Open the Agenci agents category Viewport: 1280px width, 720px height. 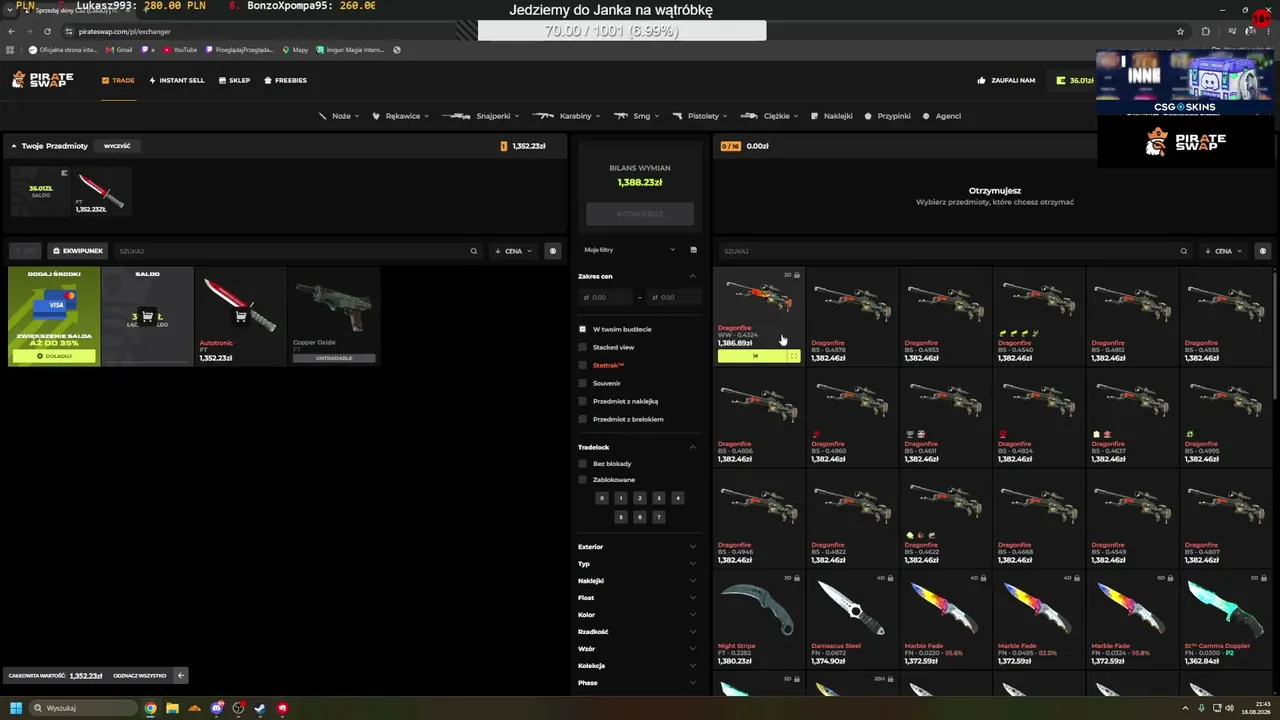[x=942, y=116]
